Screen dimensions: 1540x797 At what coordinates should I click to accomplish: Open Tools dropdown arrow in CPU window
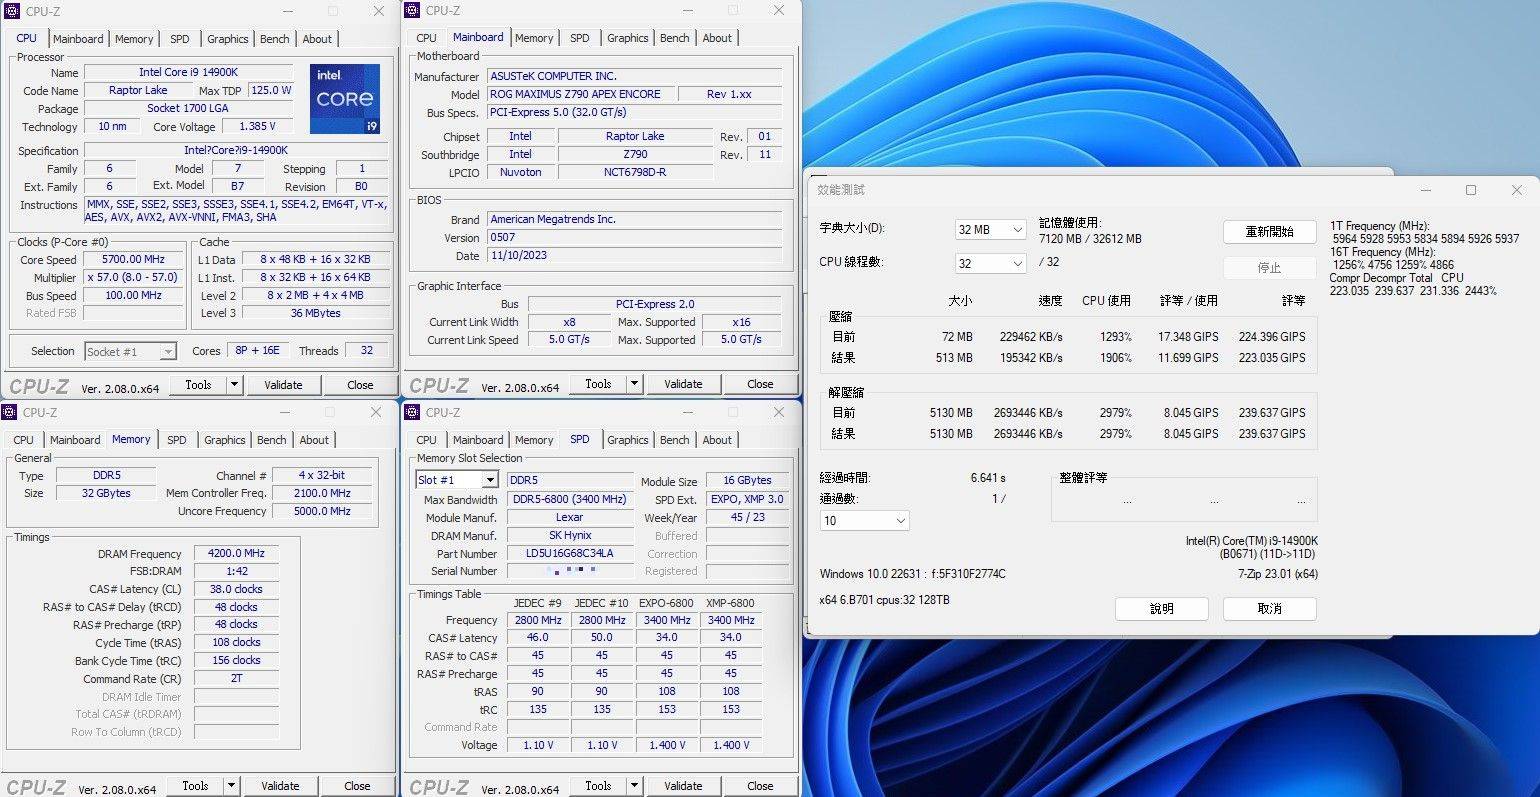234,385
